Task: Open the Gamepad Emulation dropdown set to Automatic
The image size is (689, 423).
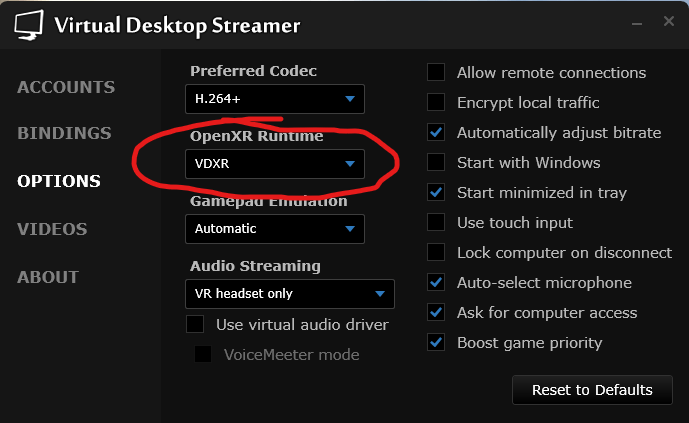Action: [x=275, y=229]
